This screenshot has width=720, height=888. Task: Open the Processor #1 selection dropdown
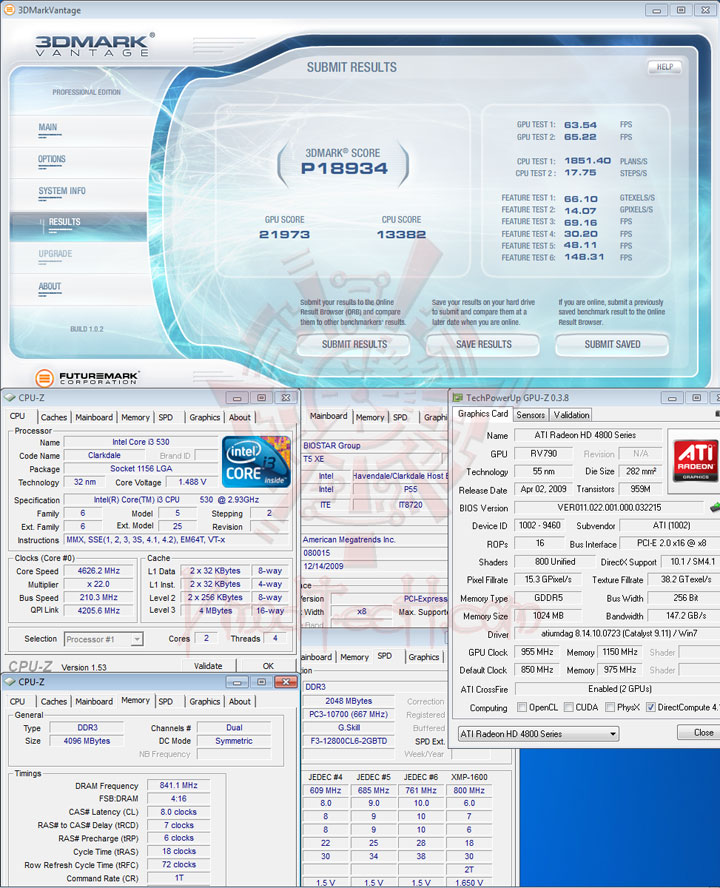104,639
